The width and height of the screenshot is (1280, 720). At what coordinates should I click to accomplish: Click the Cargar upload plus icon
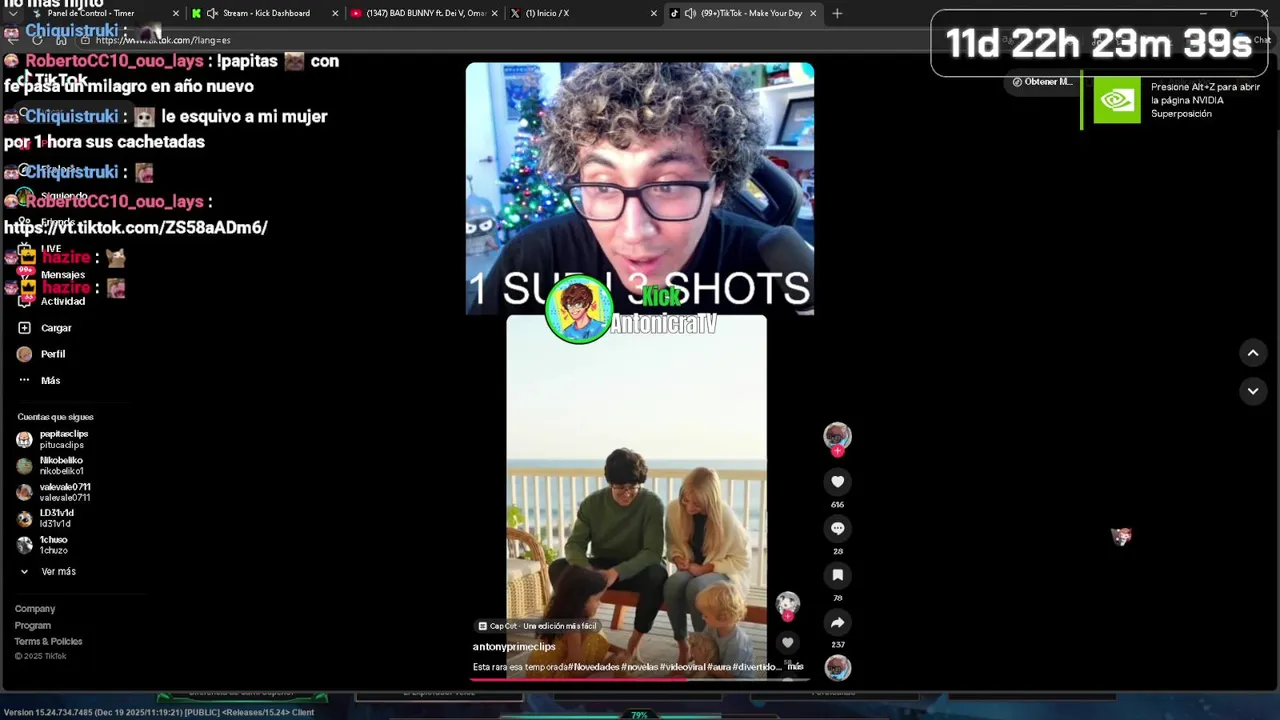[x=24, y=328]
